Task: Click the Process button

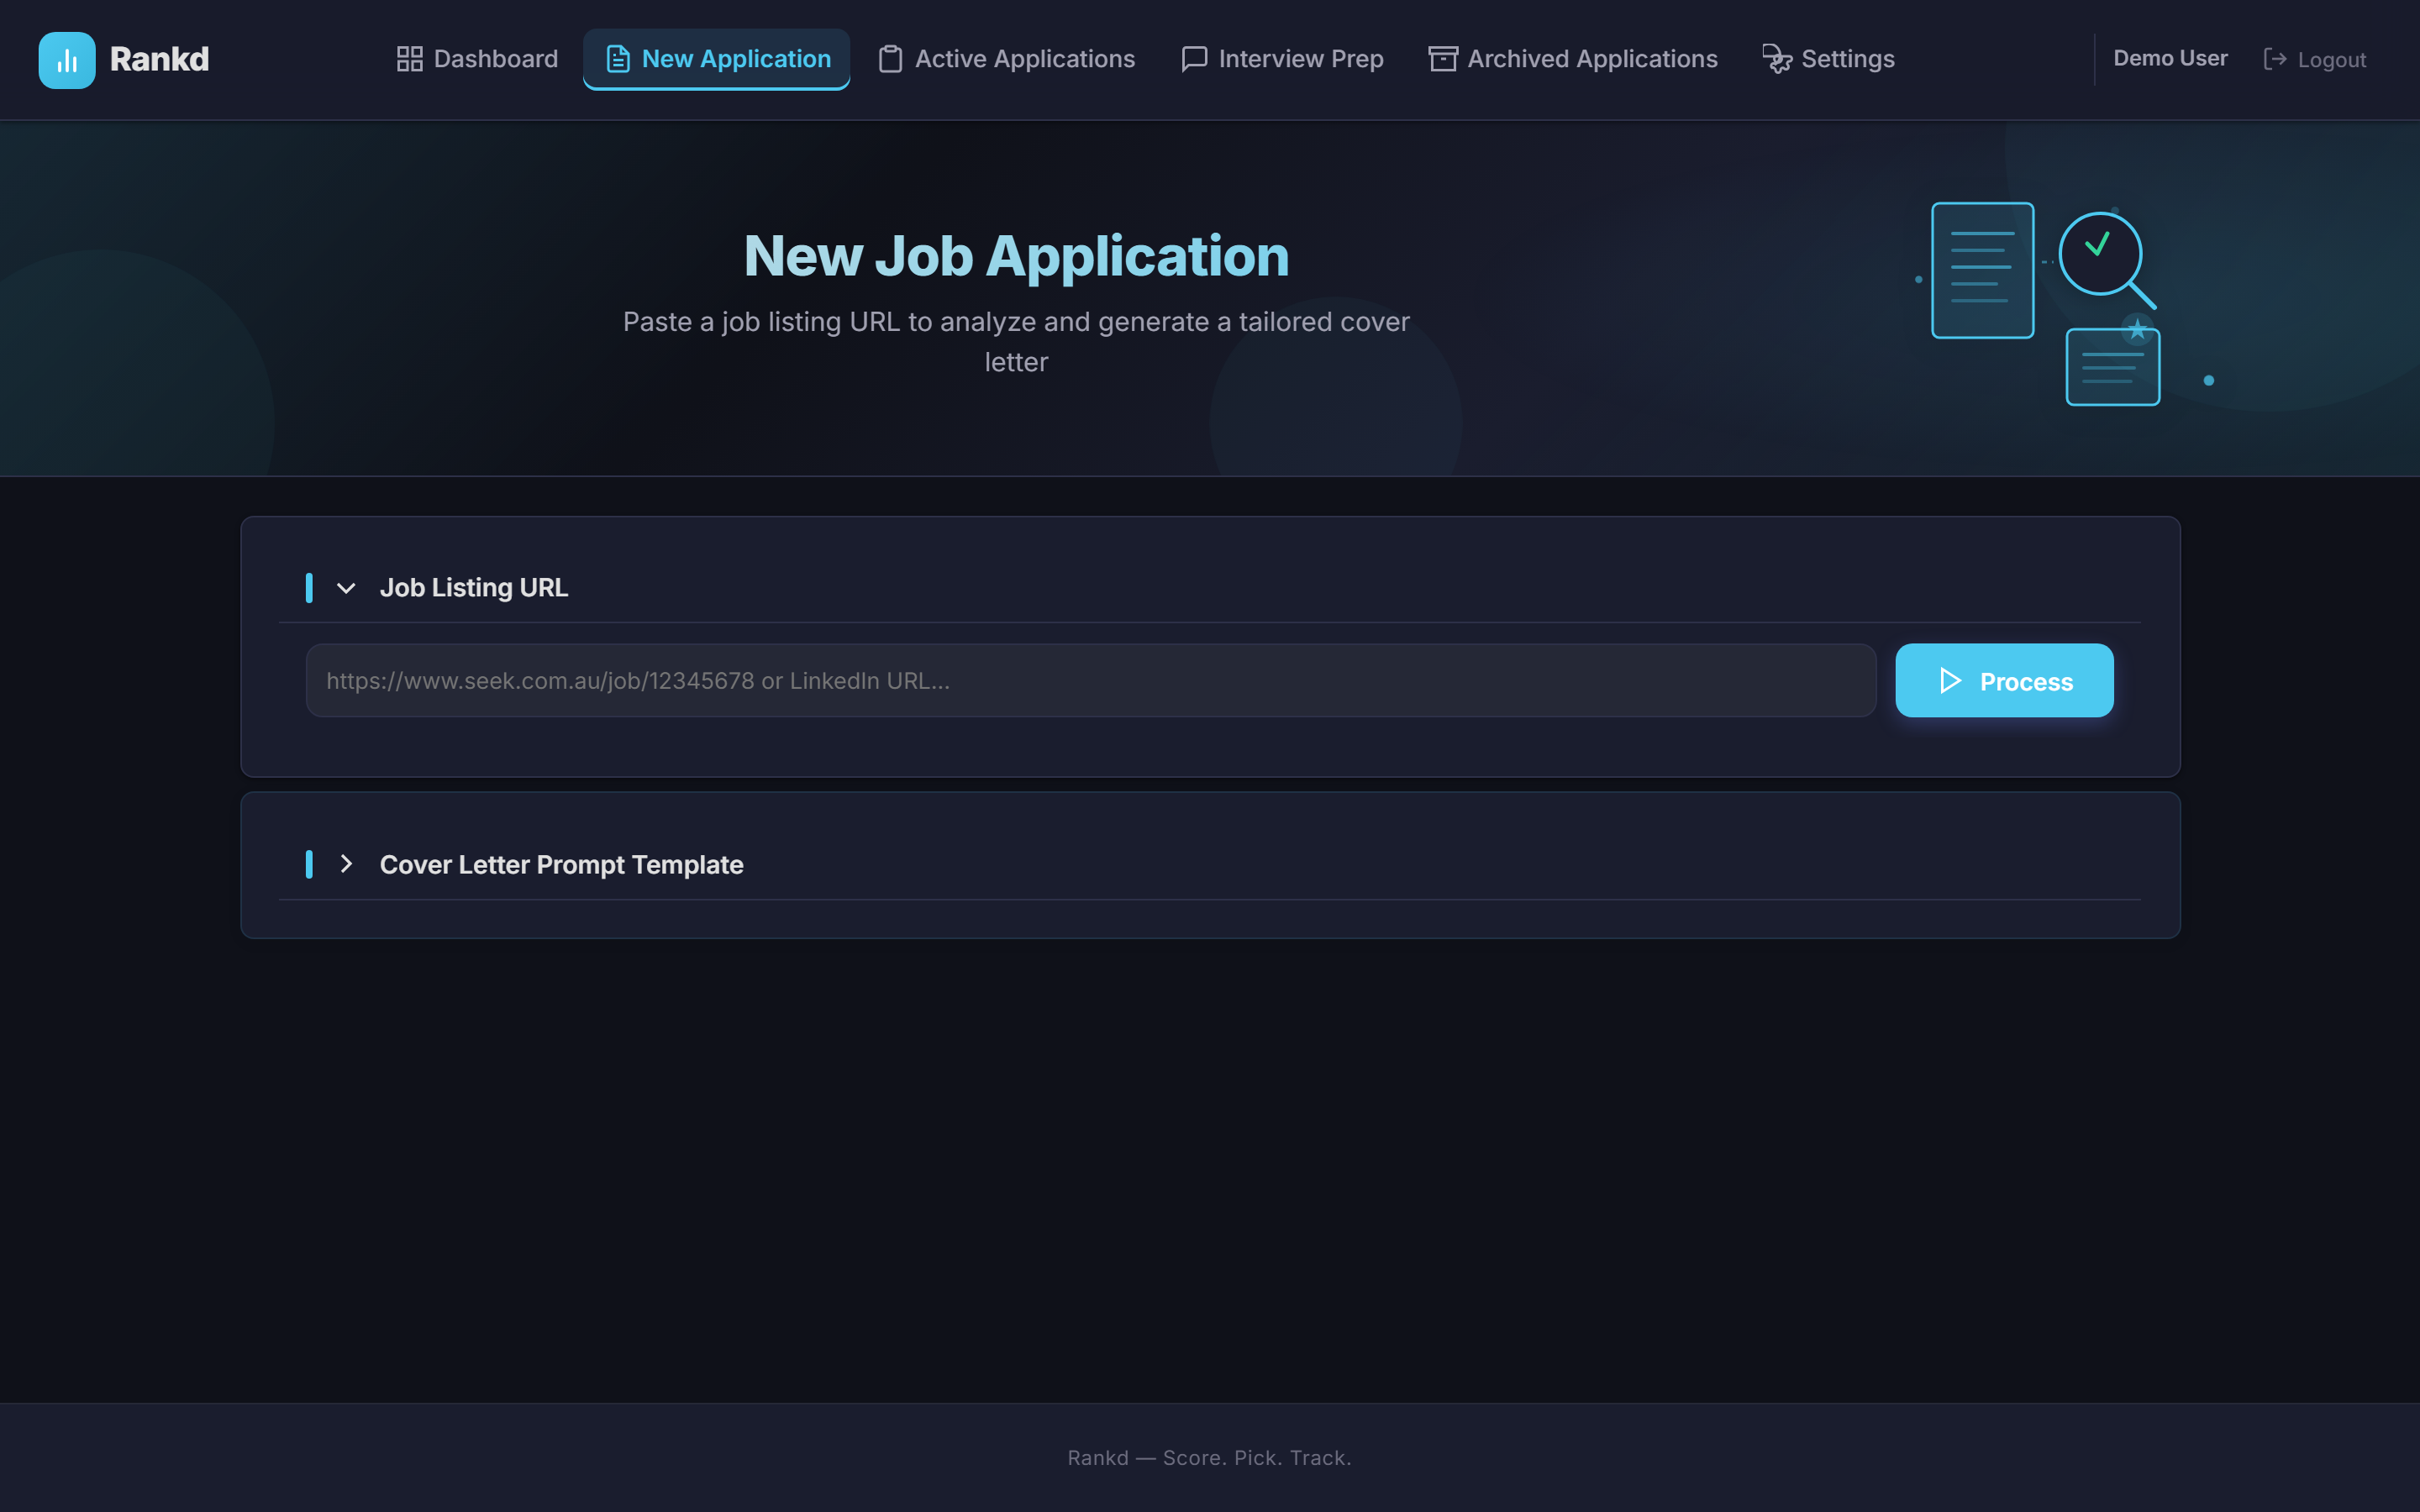Action: [x=2004, y=680]
